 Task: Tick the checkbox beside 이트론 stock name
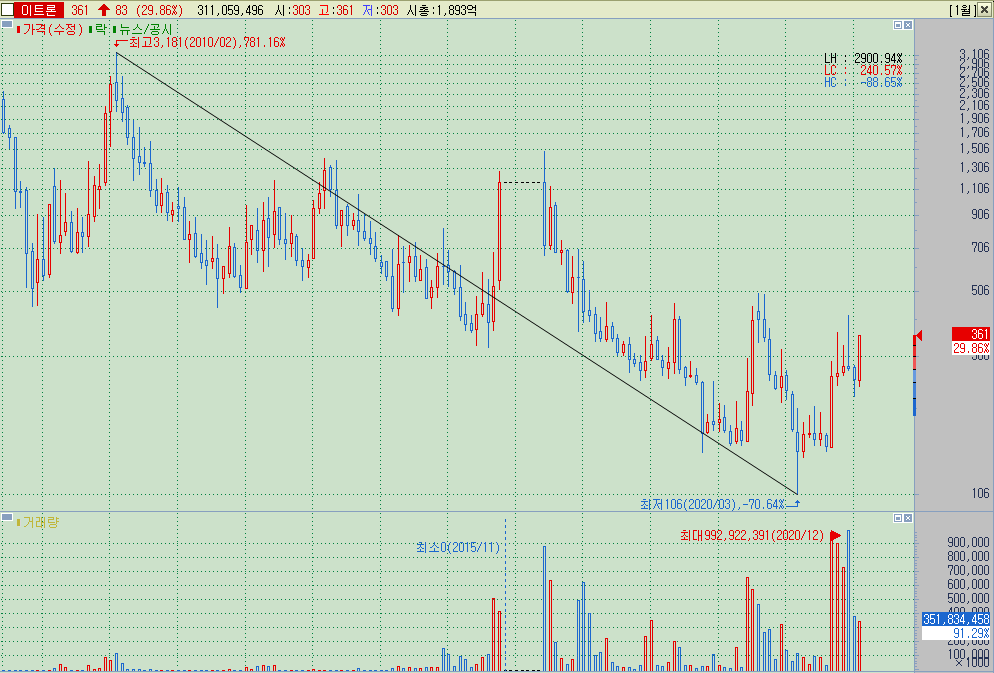[x=7, y=10]
